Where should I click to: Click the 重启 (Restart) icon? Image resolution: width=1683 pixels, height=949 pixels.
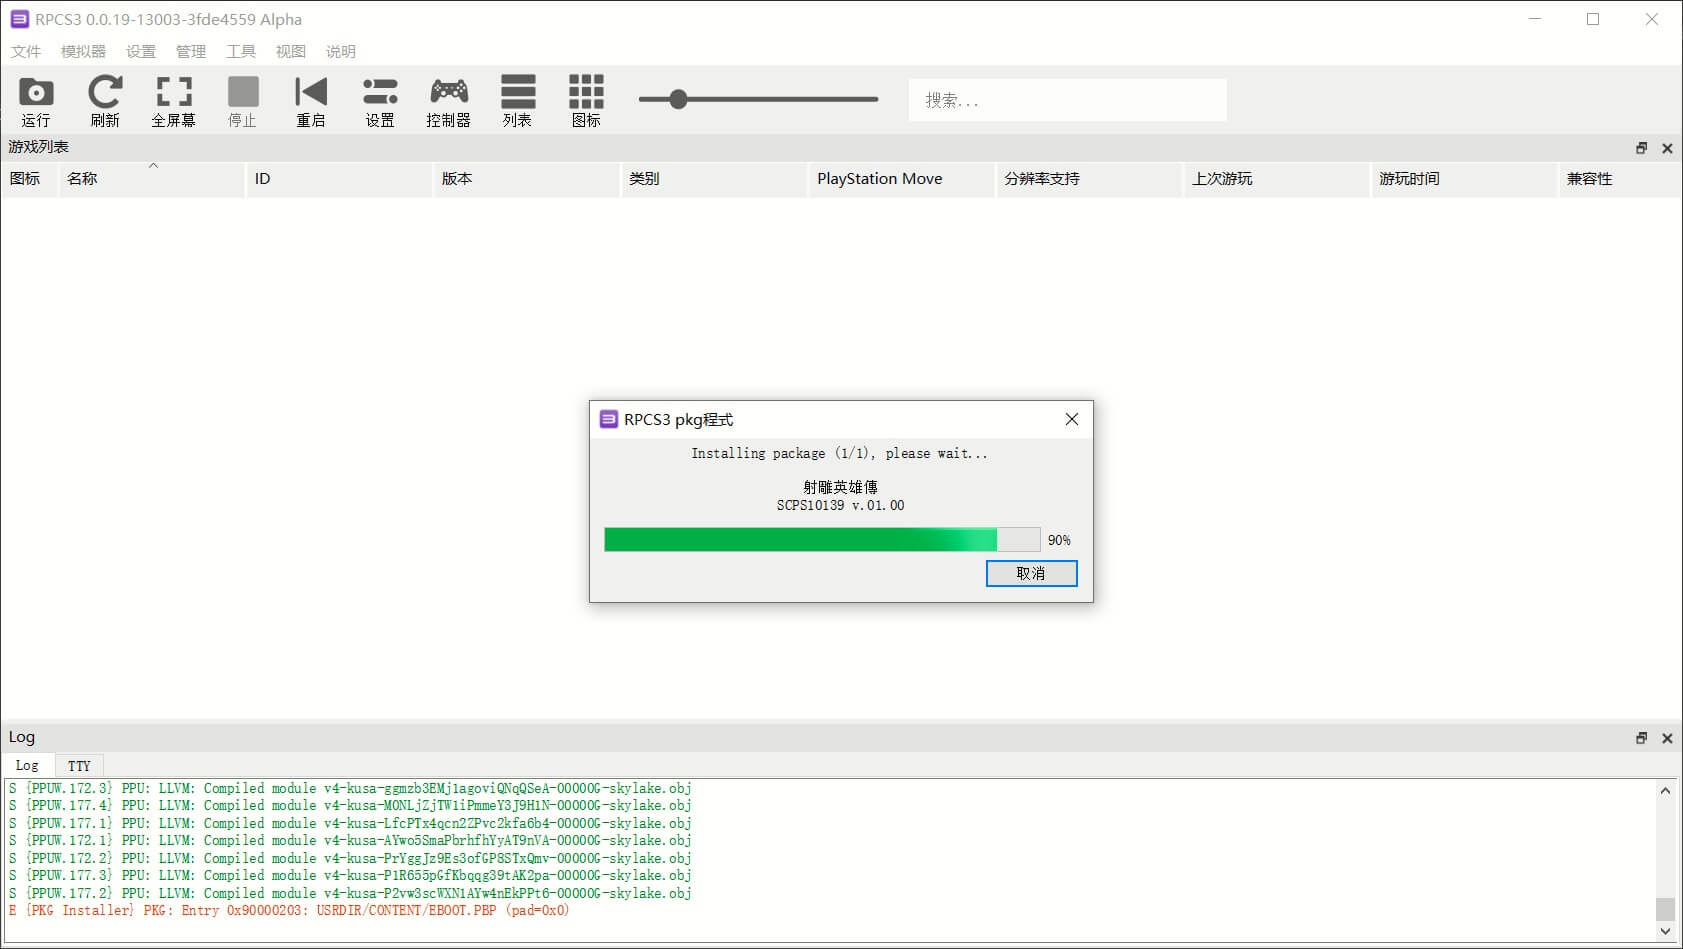pos(311,100)
